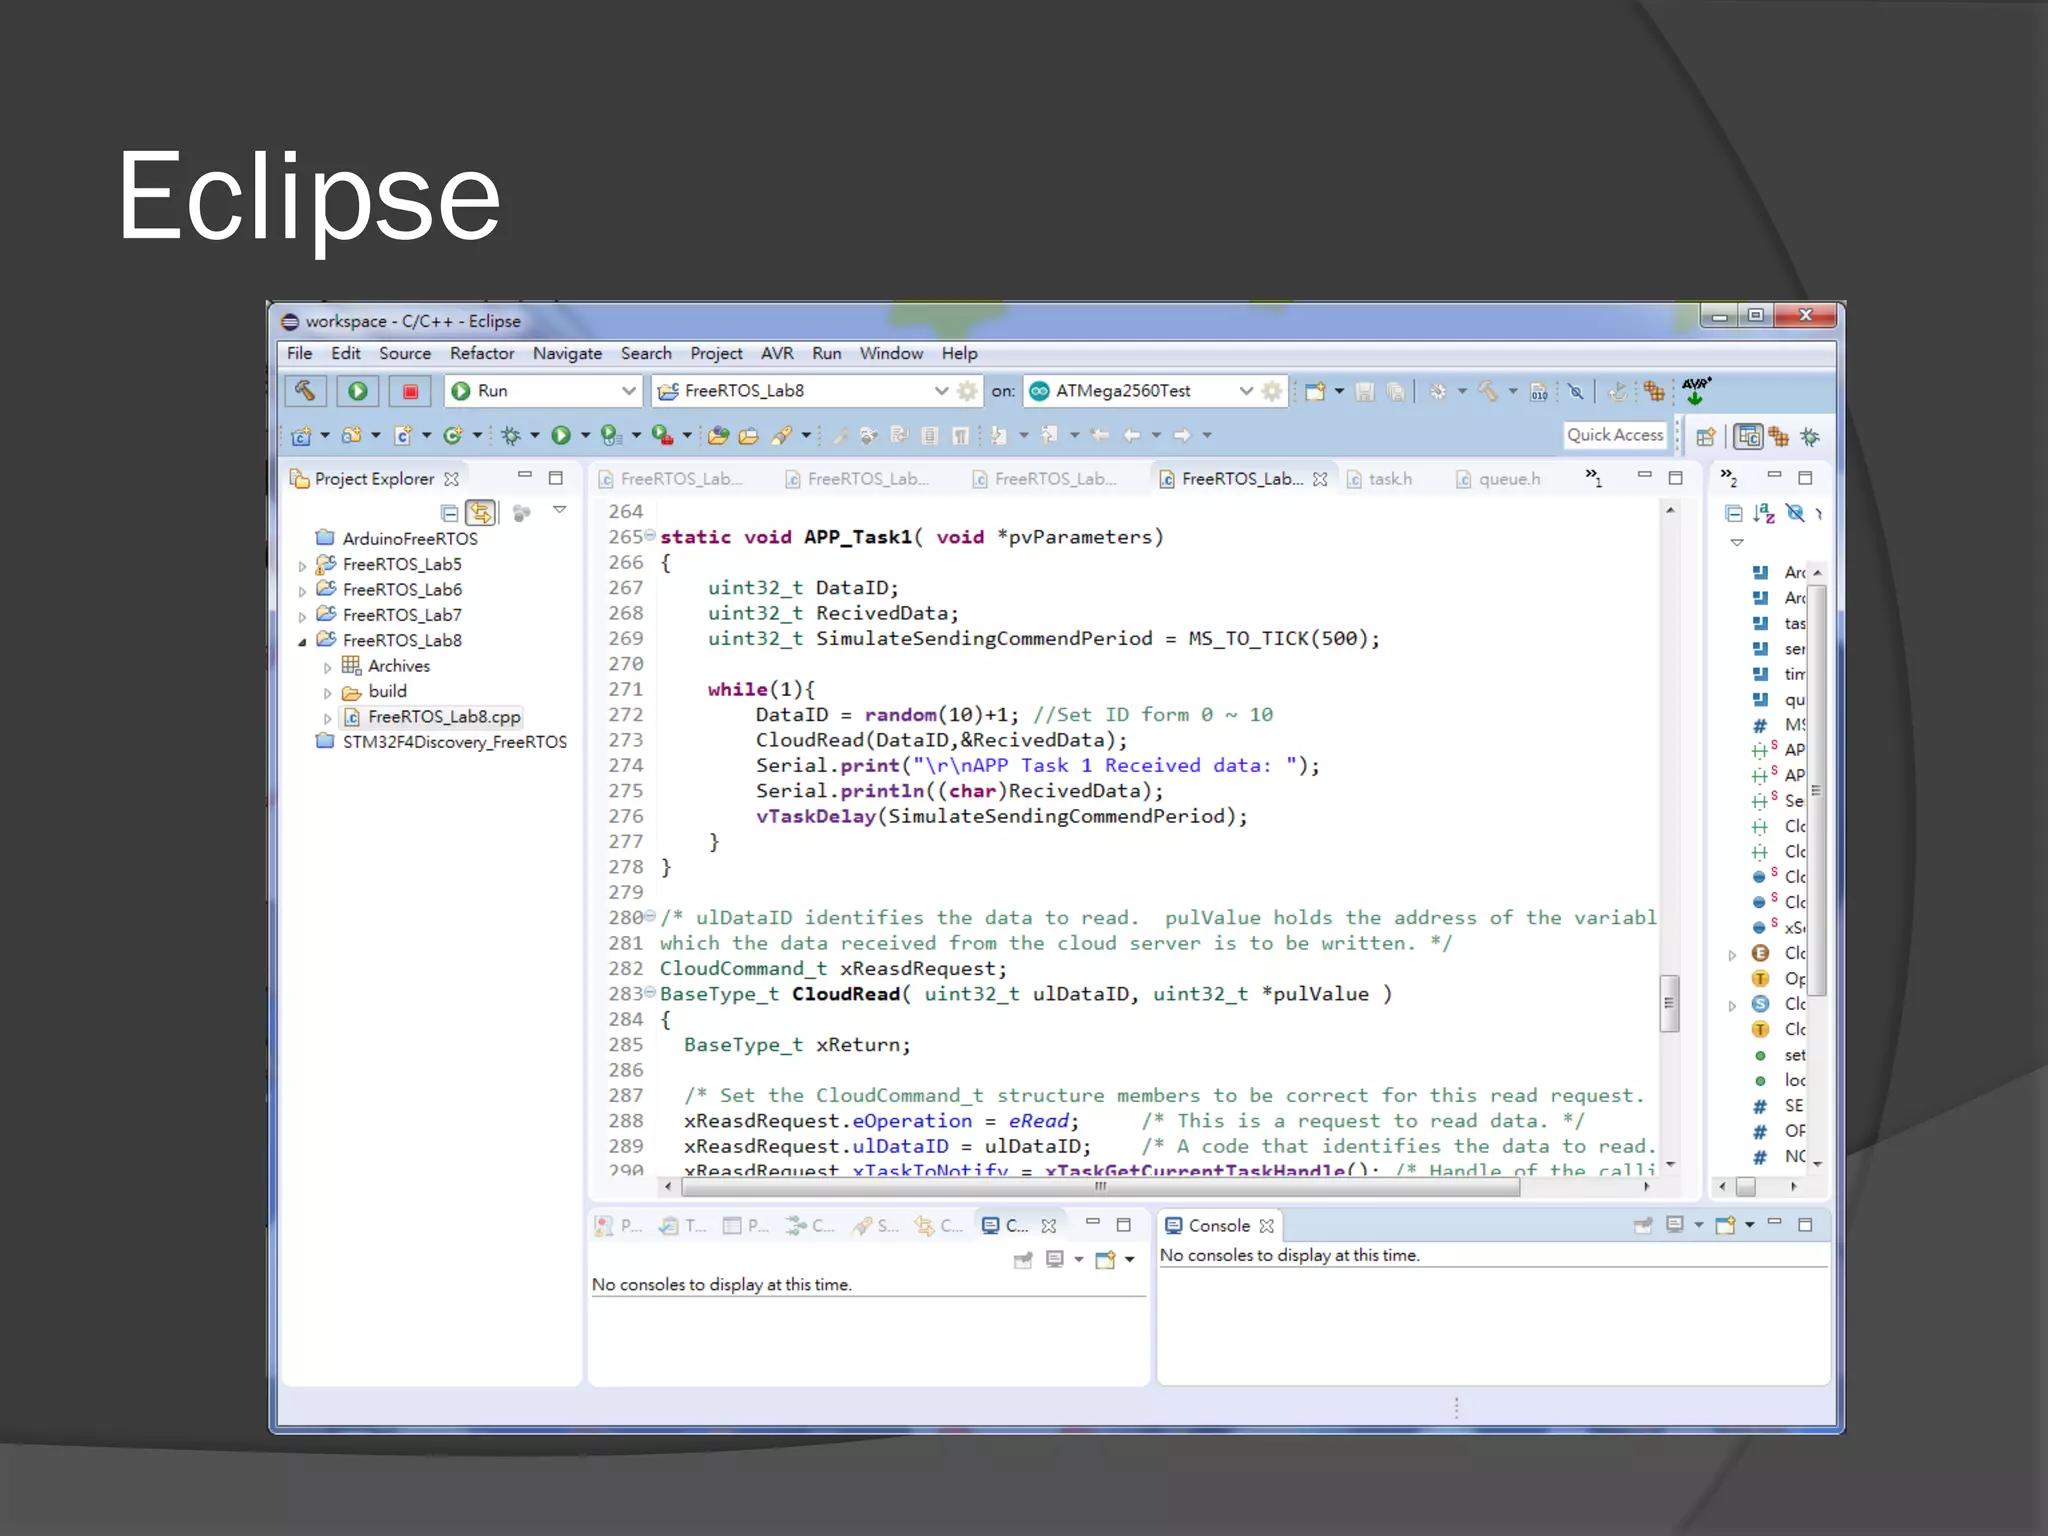Collapse the comment fold at line 280
2048x1536 pixels.
pyautogui.click(x=650, y=916)
